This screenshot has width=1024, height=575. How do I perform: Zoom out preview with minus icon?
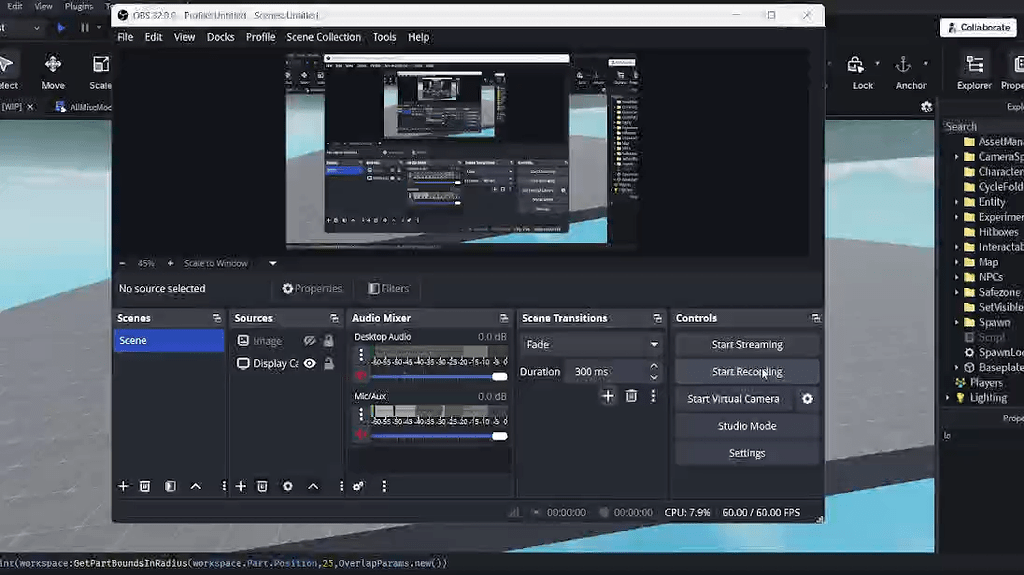click(x=122, y=263)
